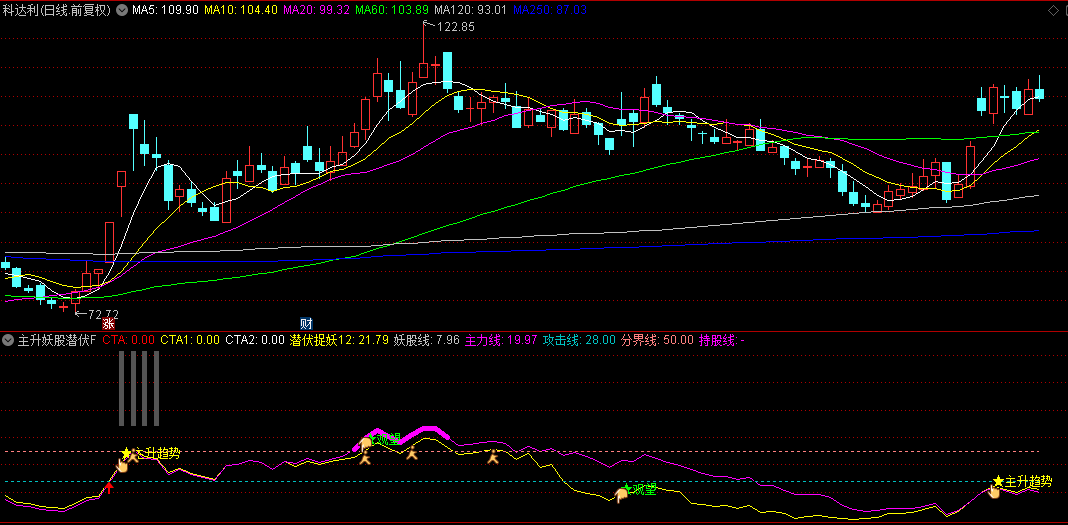Screen dimensions: 1068x525
Task: Click the hand icon beside upper 观望 label
Action: pos(366,445)
